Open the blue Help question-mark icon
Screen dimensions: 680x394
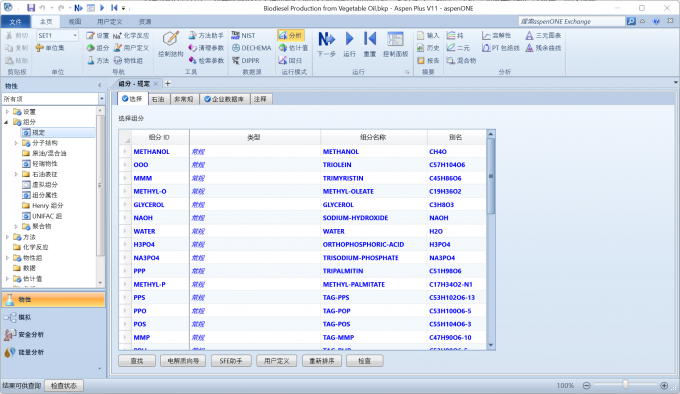click(x=656, y=21)
